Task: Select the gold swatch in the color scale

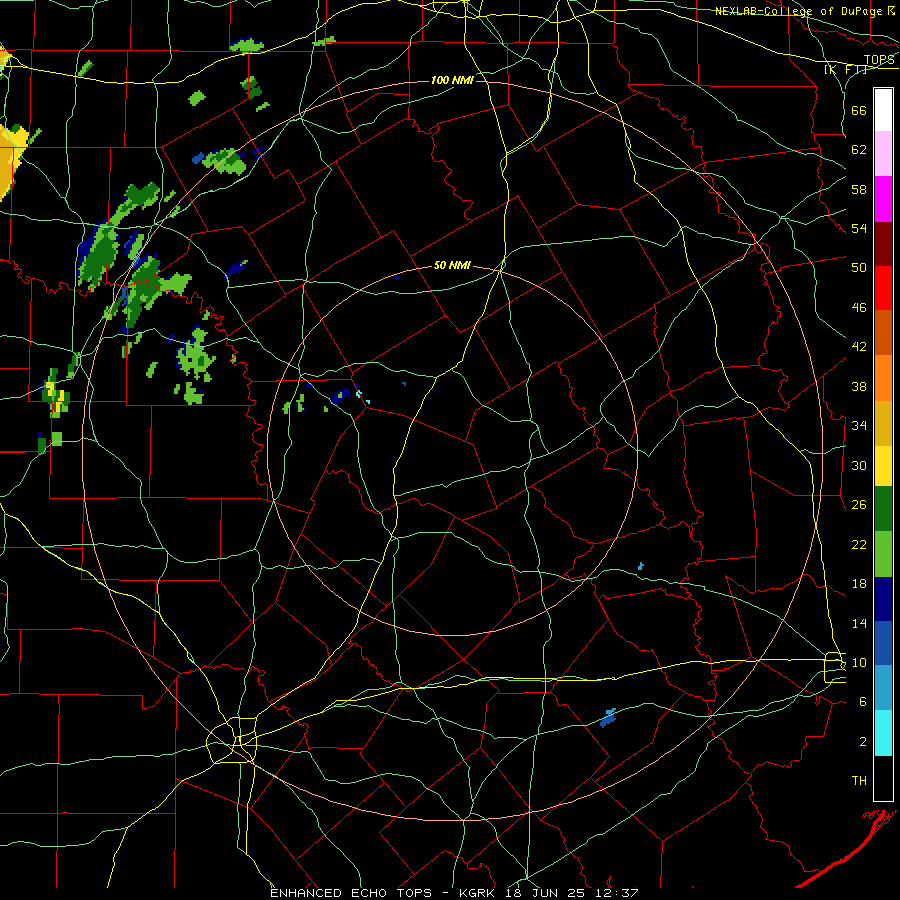Action: [x=883, y=422]
